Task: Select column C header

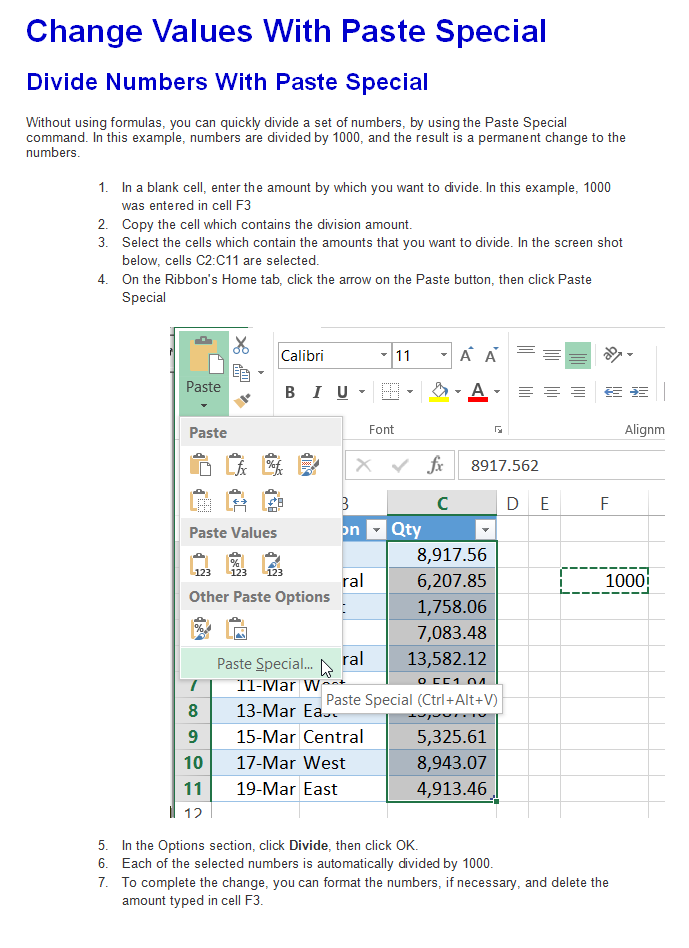Action: coord(442,503)
